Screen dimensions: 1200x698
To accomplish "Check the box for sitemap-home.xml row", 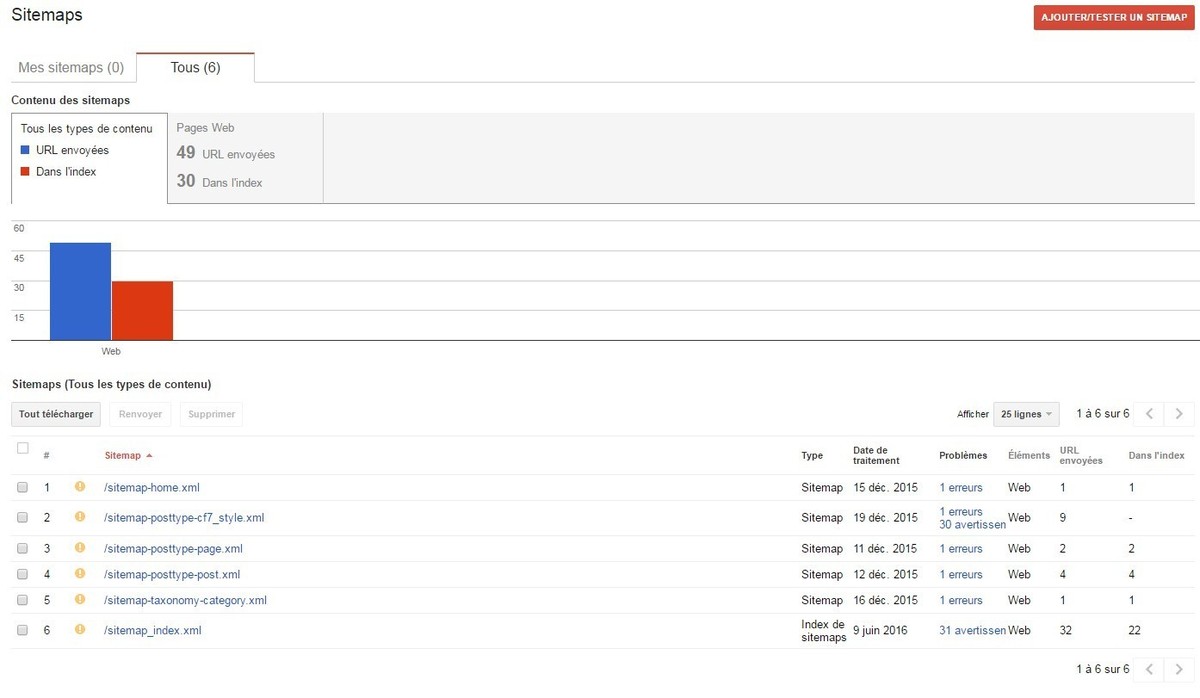I will click(23, 487).
